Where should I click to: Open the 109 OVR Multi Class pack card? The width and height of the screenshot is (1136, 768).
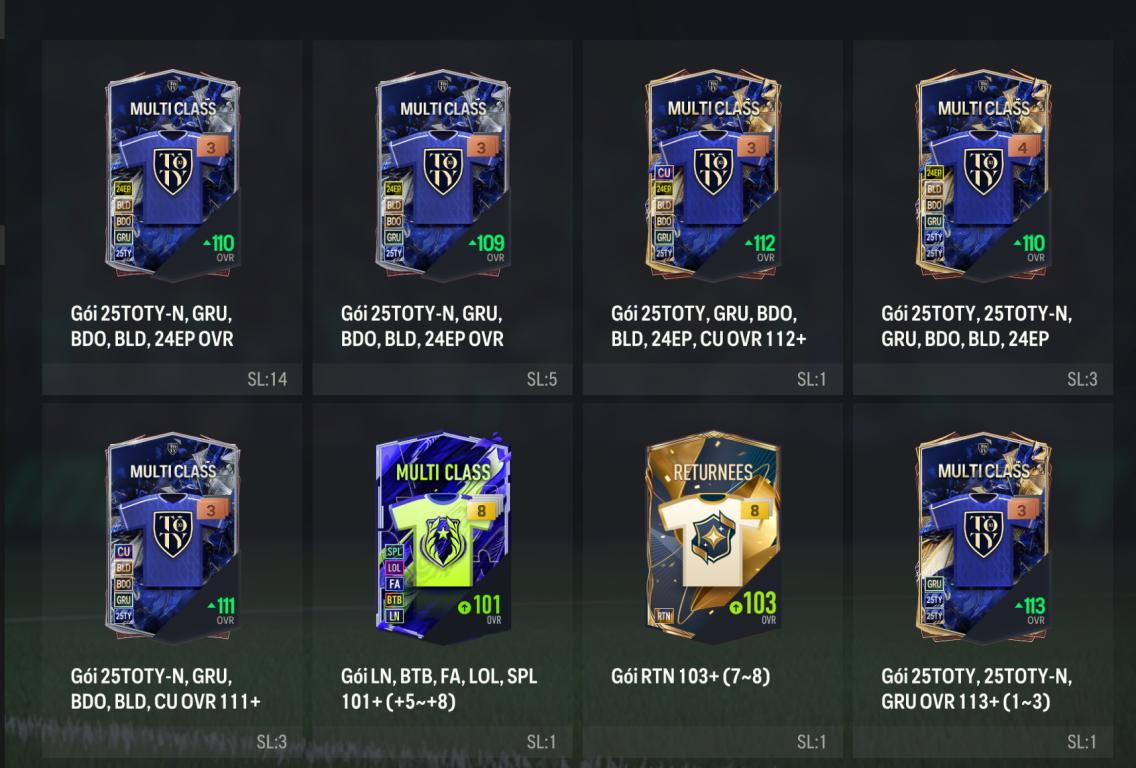pos(443,175)
